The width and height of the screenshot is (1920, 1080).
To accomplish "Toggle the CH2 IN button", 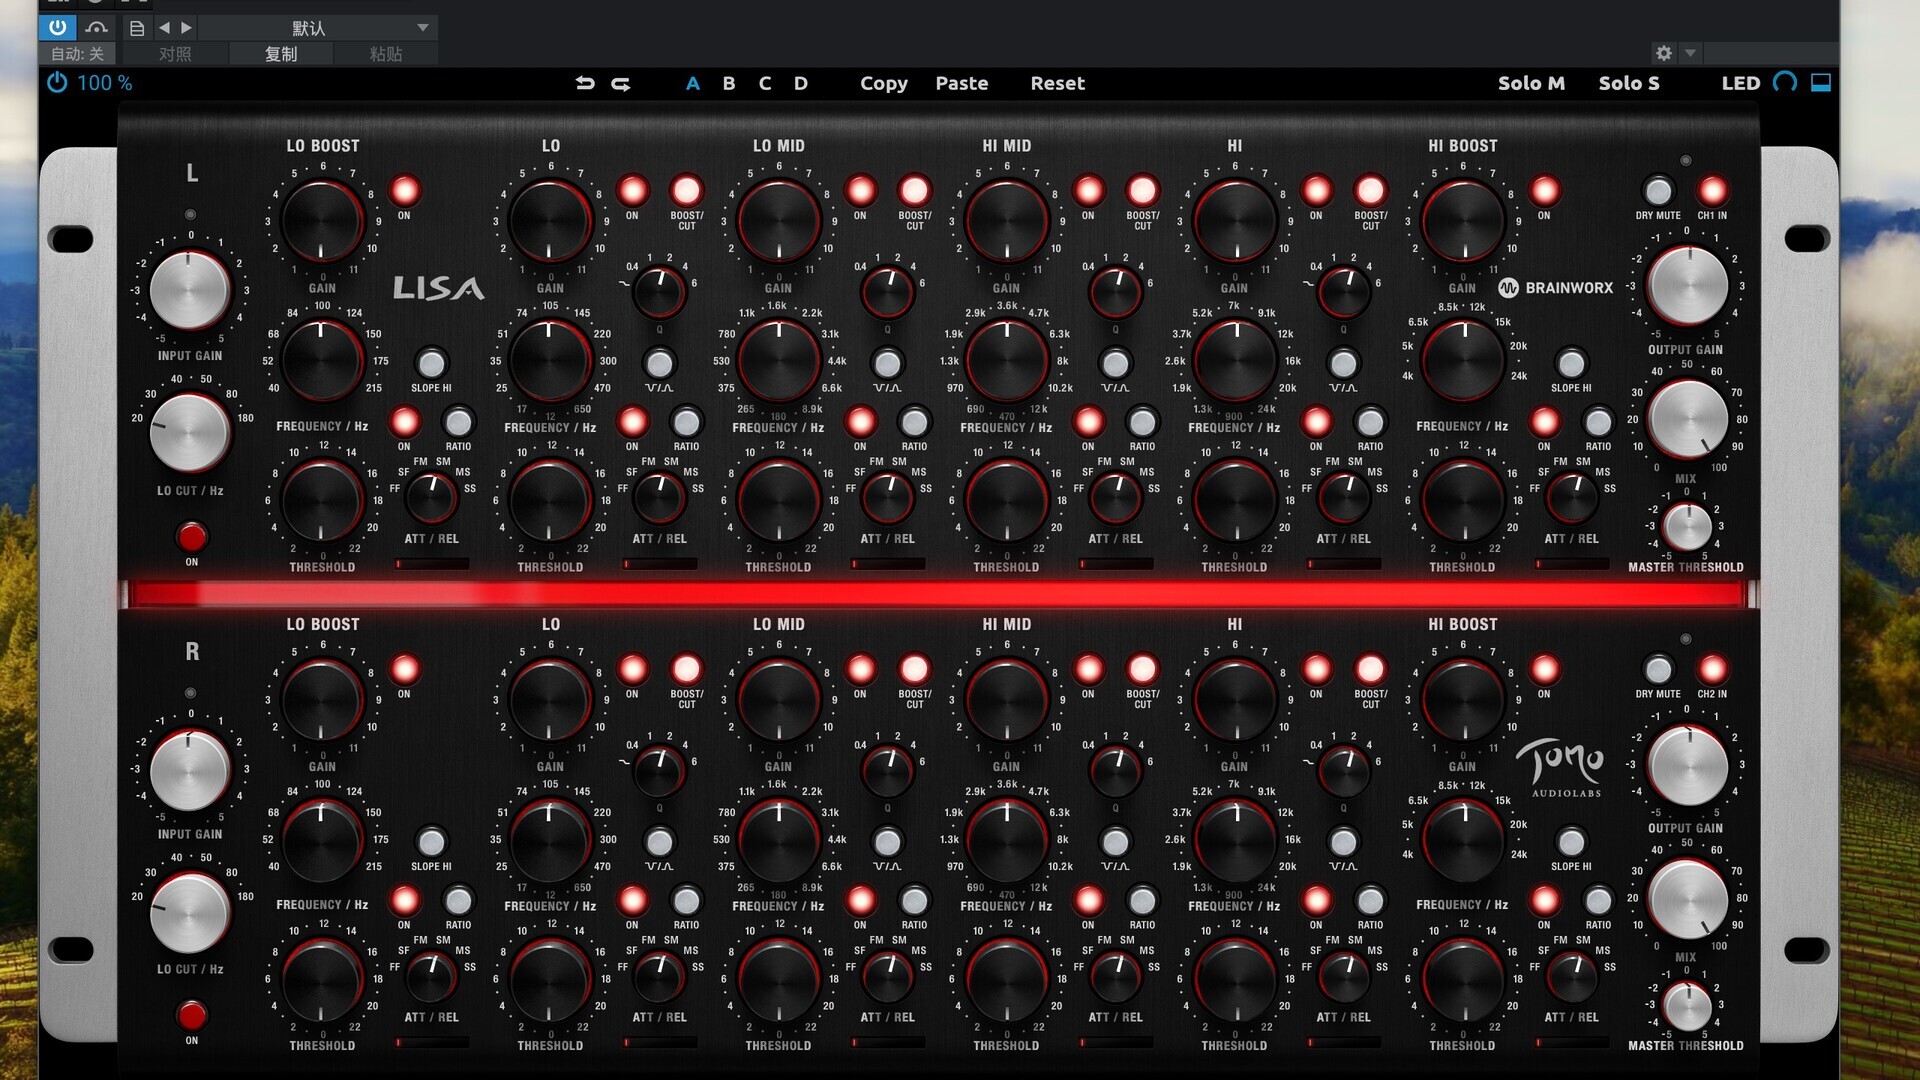I will (1712, 669).
